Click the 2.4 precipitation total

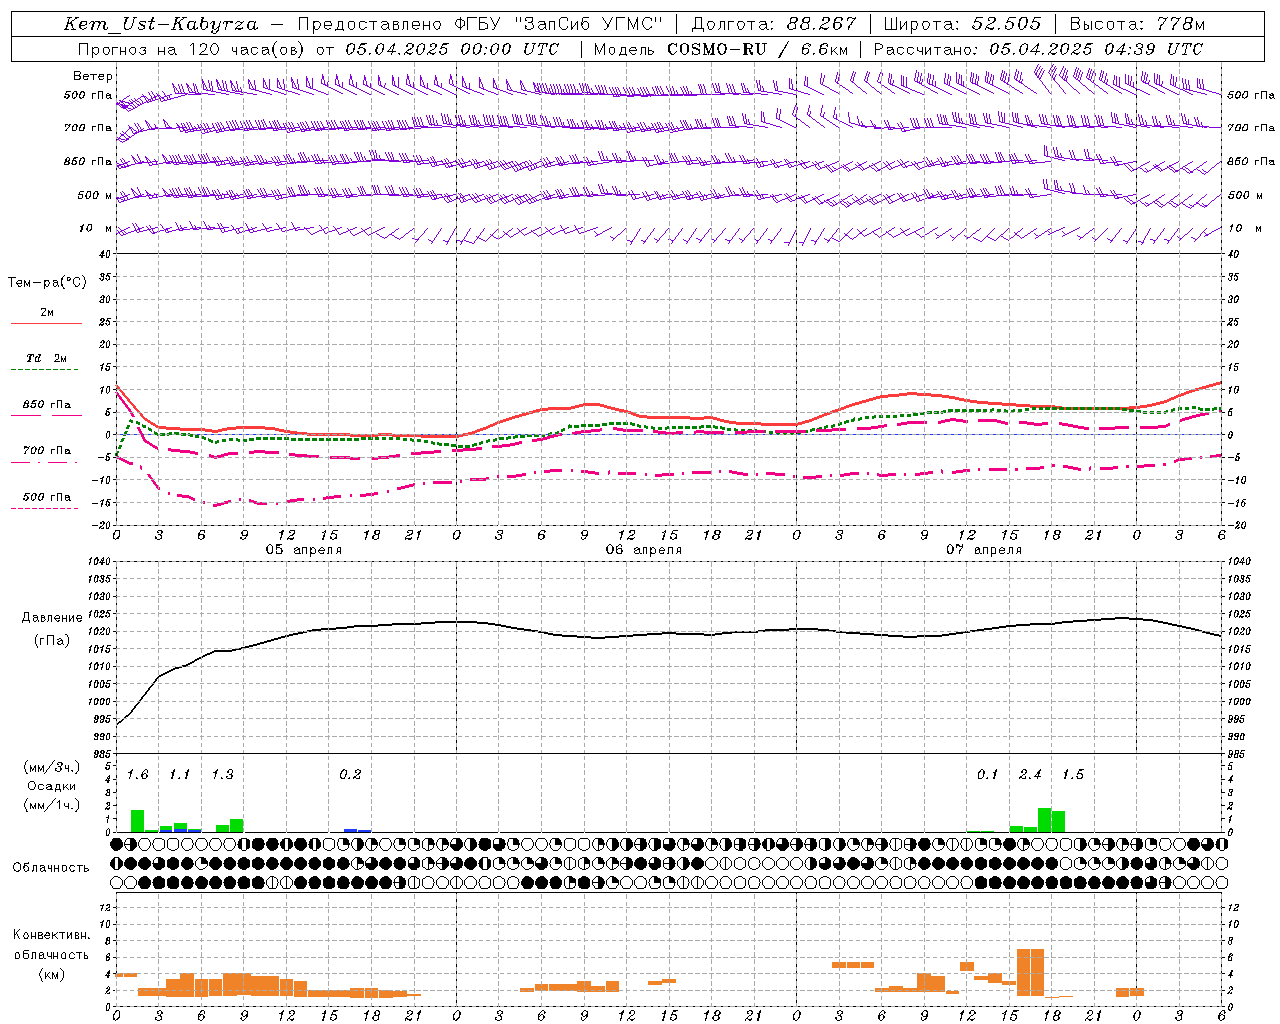(1030, 775)
